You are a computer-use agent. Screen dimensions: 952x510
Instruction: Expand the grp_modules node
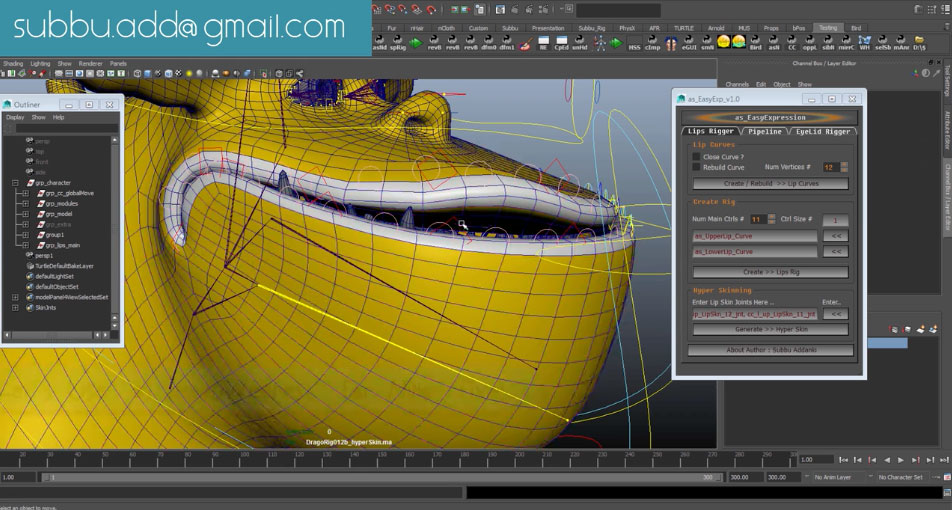(26, 203)
